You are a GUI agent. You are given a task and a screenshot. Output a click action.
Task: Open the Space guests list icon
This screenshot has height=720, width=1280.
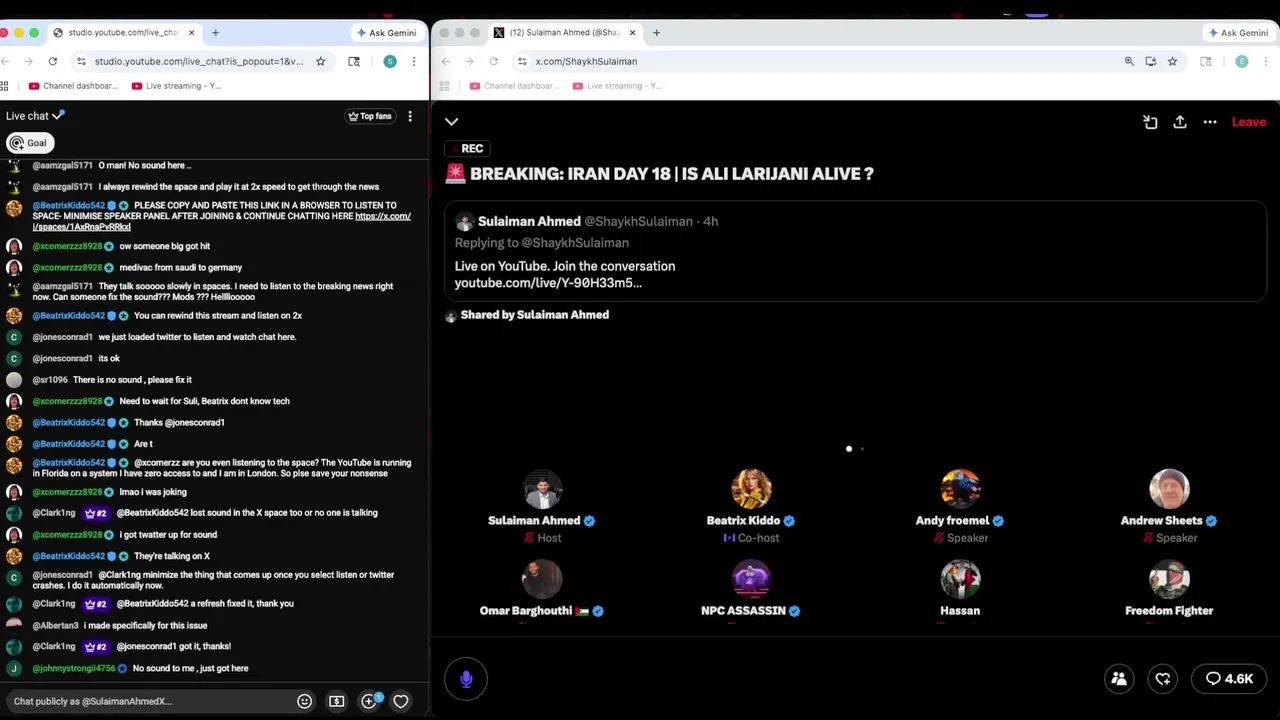pos(1119,679)
